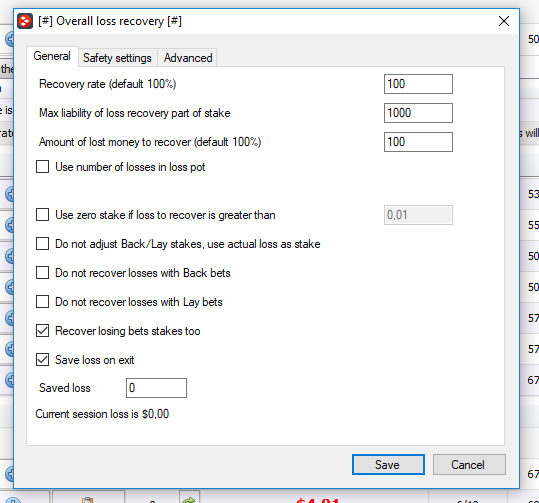Enable Use number of losses in loss pot

pos(43,167)
